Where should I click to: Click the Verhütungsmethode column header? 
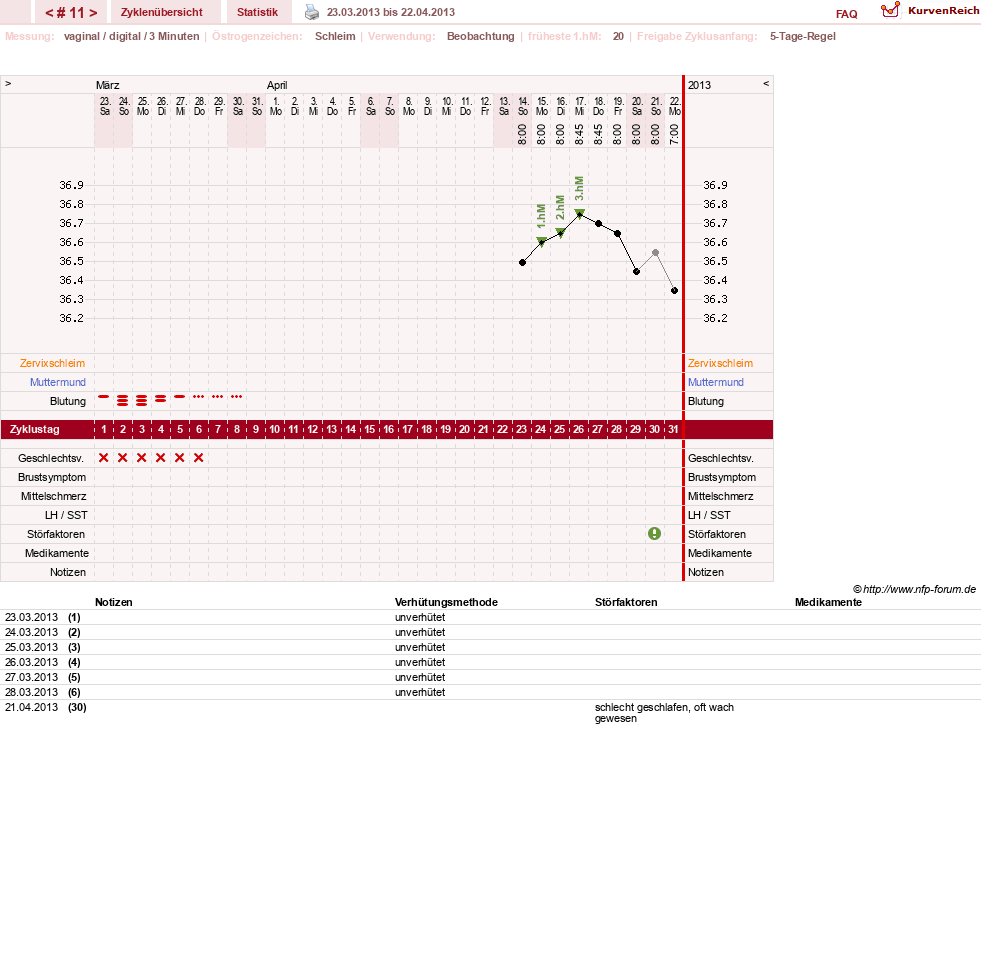(x=446, y=603)
